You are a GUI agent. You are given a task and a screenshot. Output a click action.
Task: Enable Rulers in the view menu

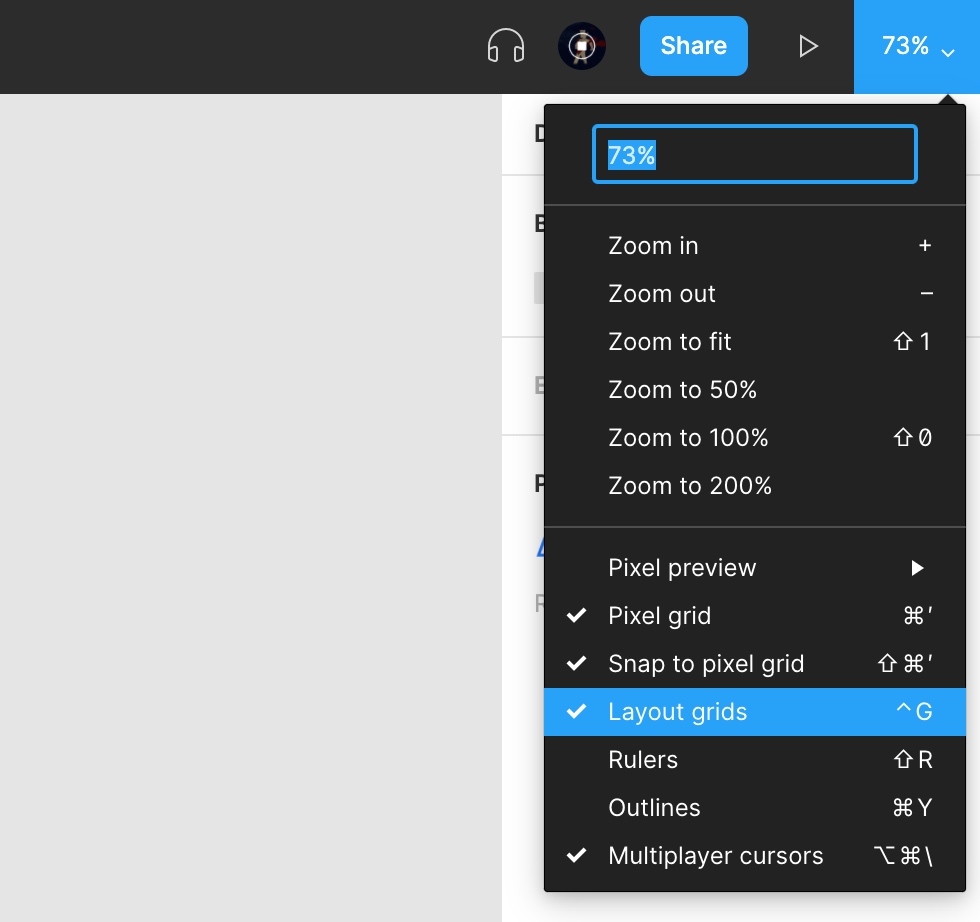tap(643, 760)
